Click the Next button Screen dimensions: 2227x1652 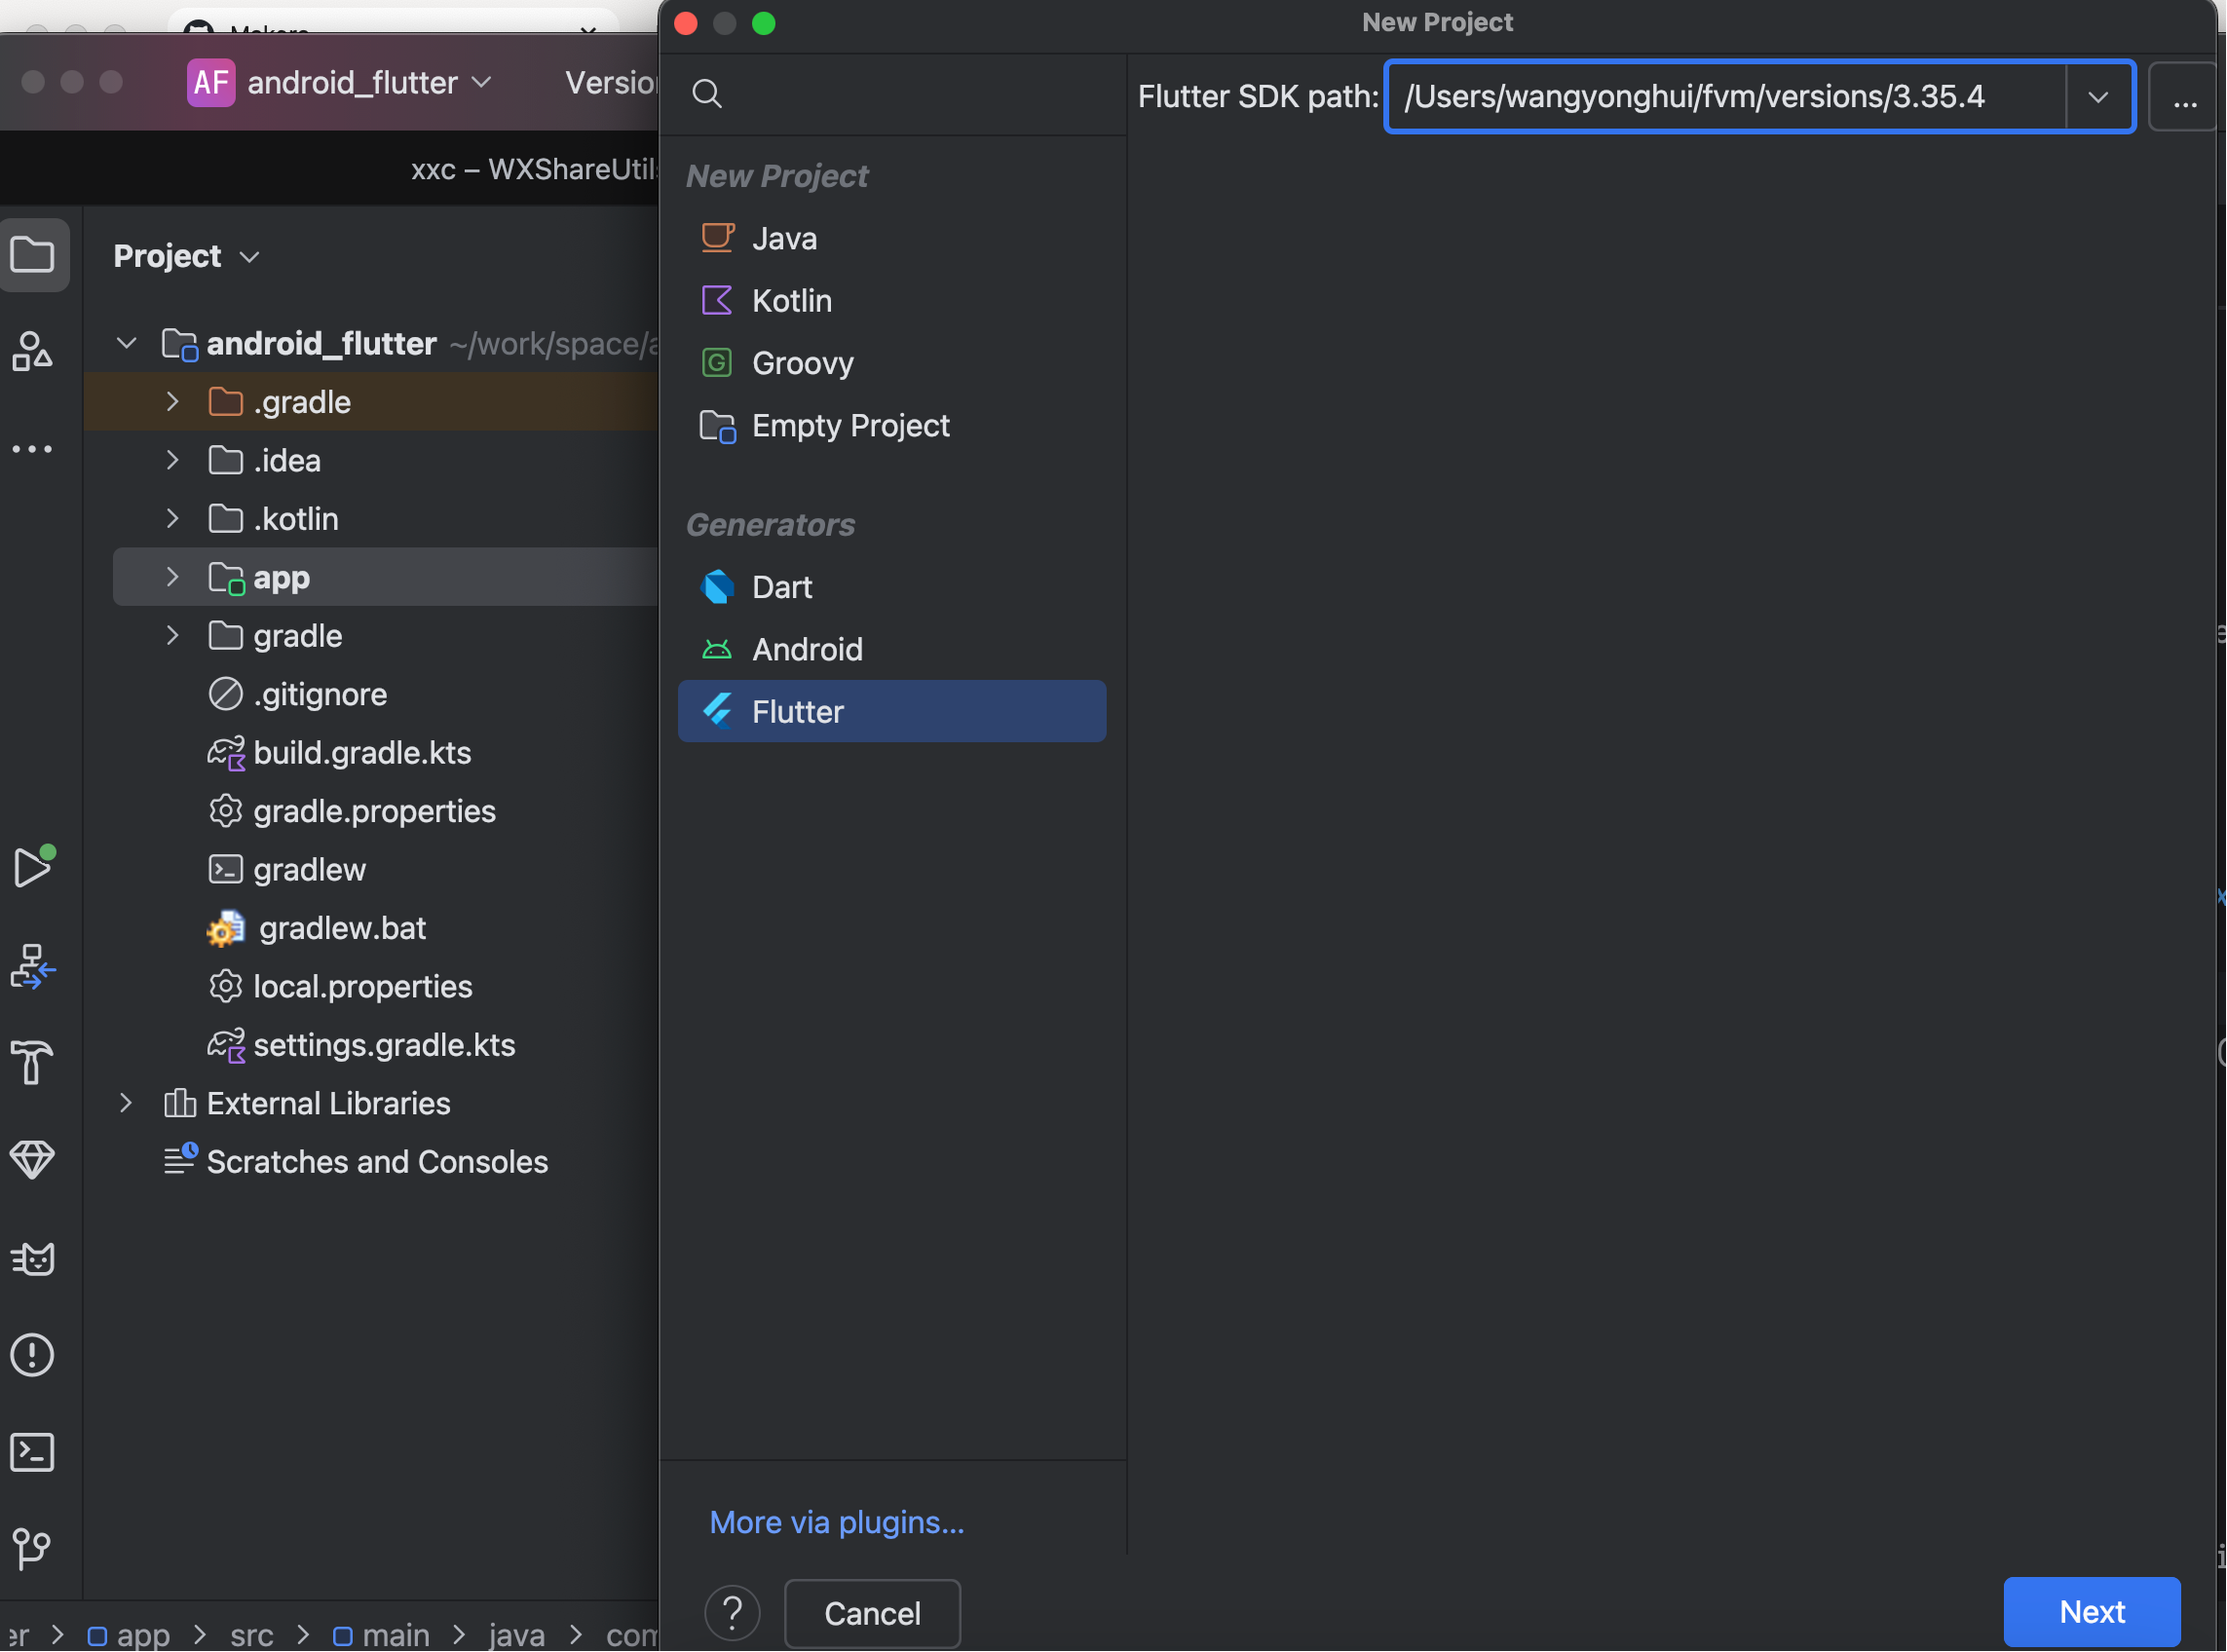(x=2091, y=1612)
